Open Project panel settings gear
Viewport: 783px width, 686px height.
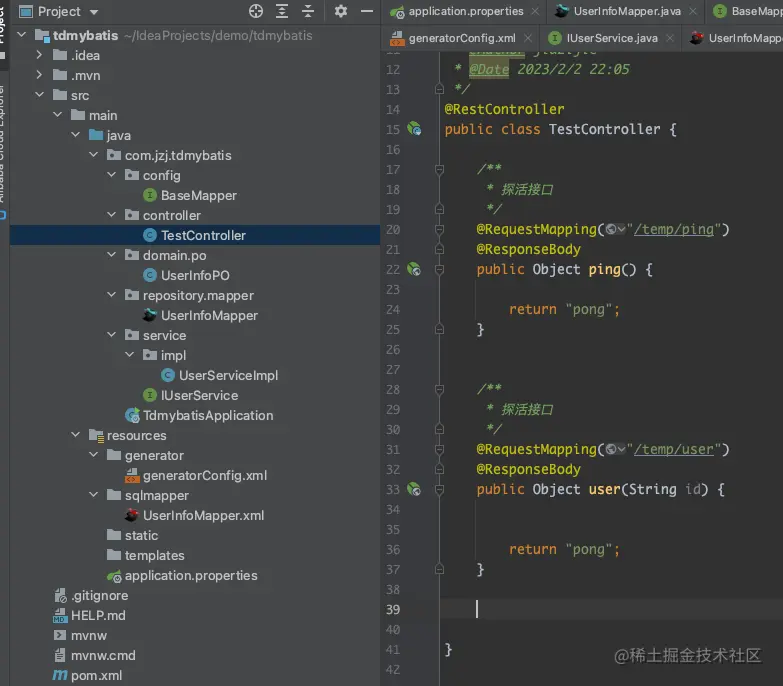pos(341,11)
